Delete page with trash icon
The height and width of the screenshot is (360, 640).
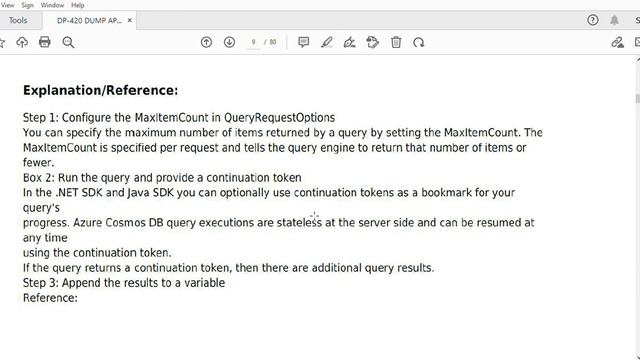[x=396, y=42]
